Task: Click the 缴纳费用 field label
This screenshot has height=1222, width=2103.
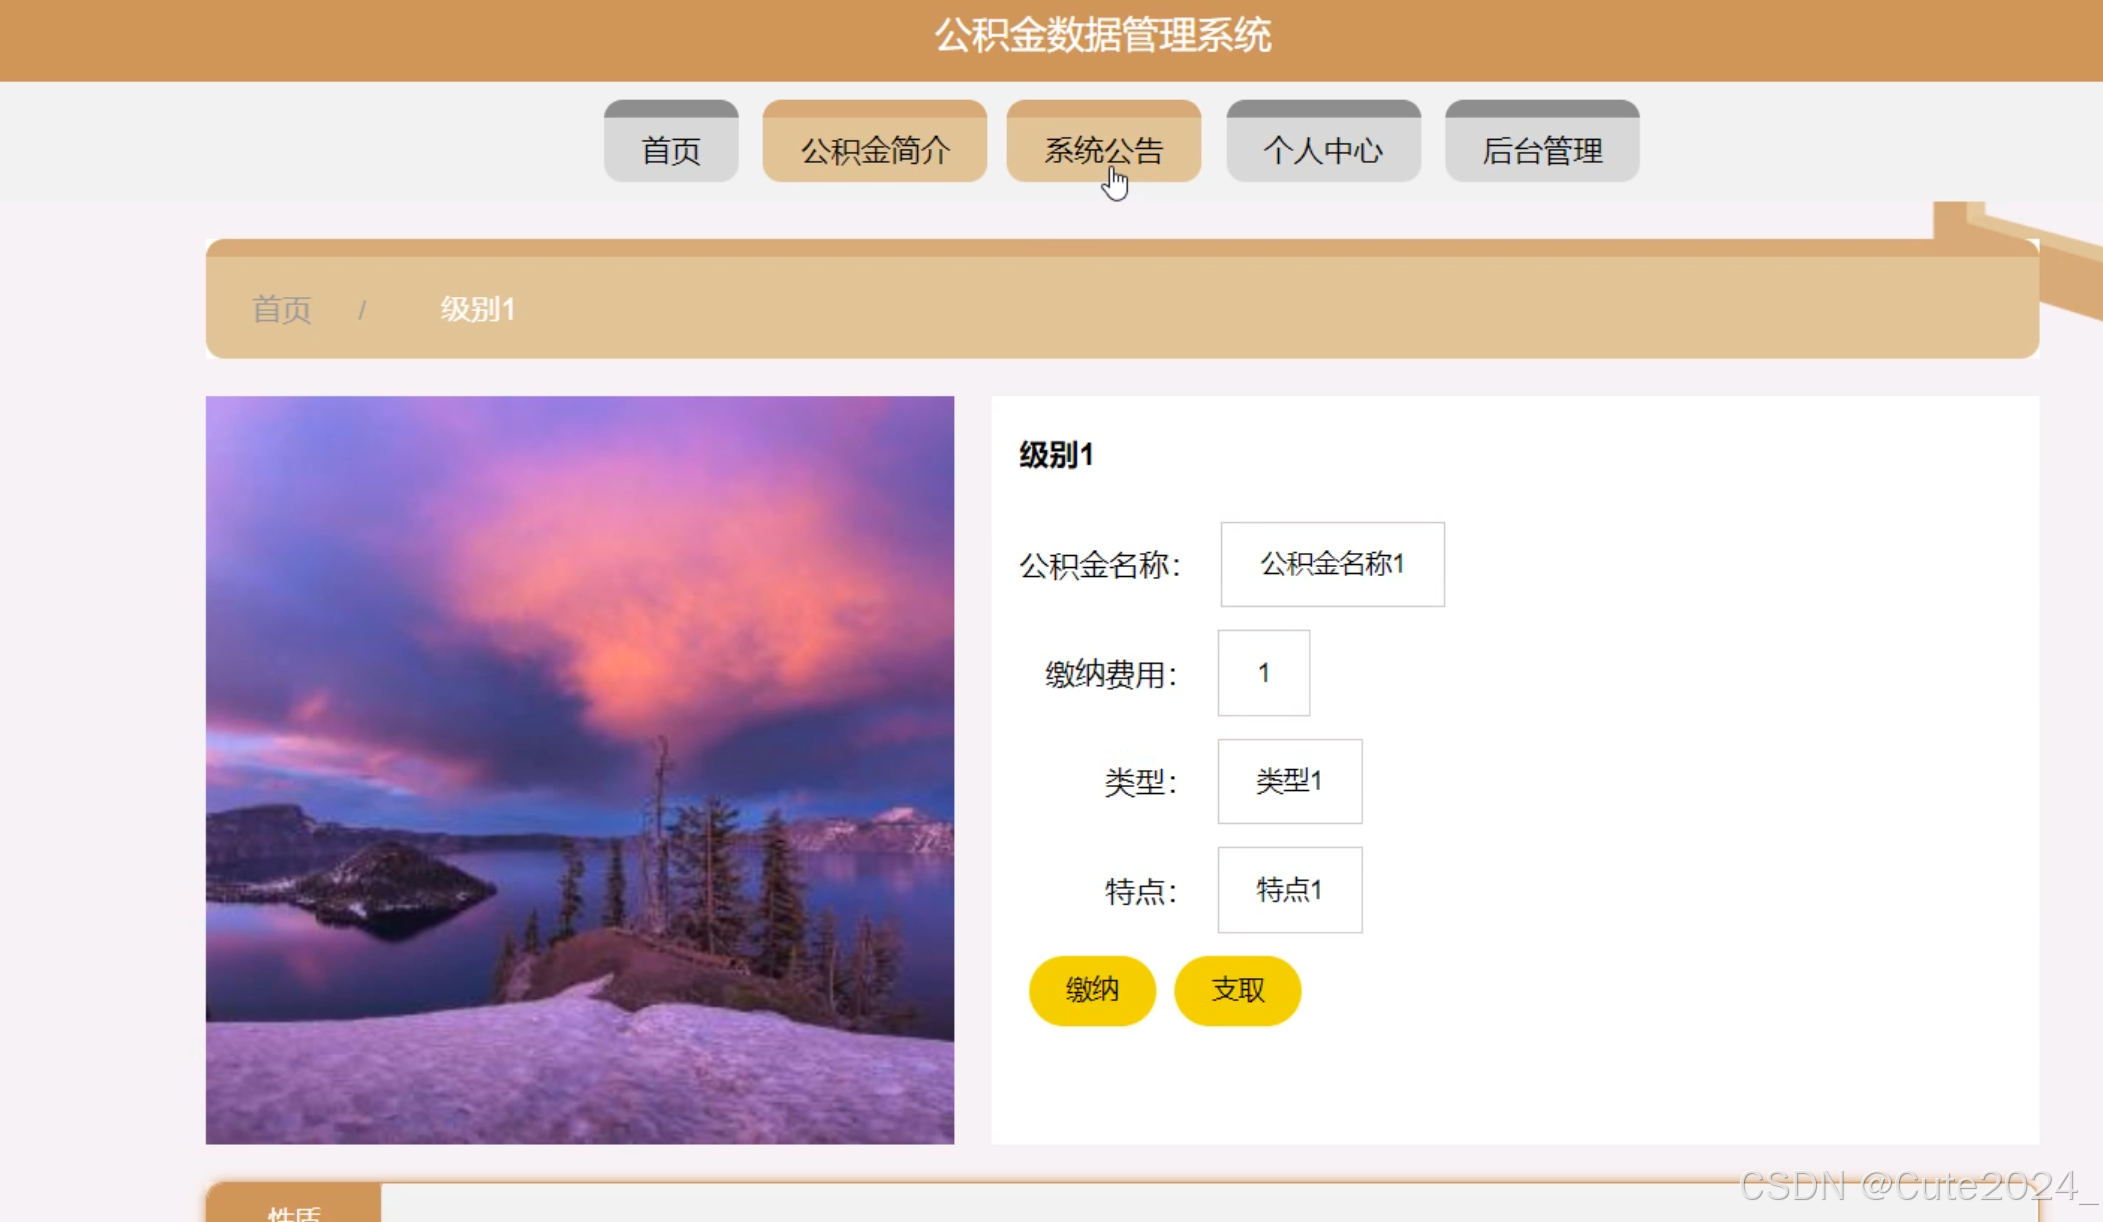Action: 1112,674
